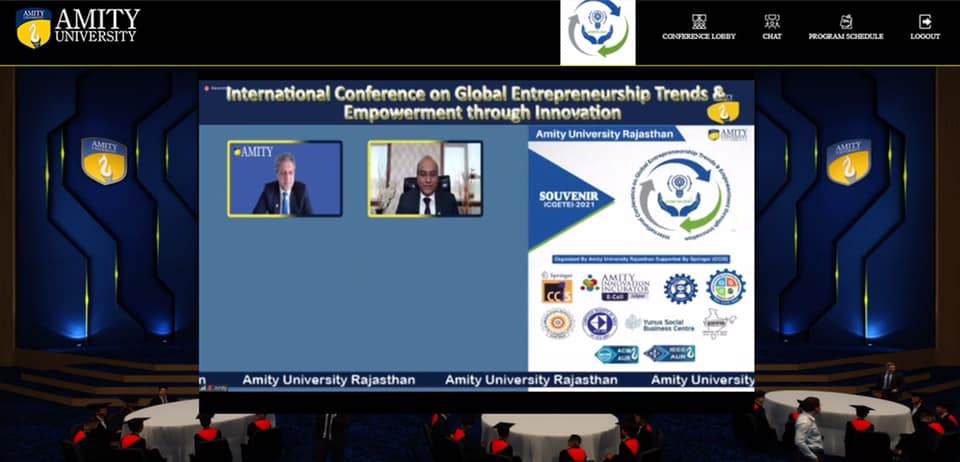The width and height of the screenshot is (960, 462).
Task: Click the Amity University Rajasthan slide heading
Action: (605, 134)
